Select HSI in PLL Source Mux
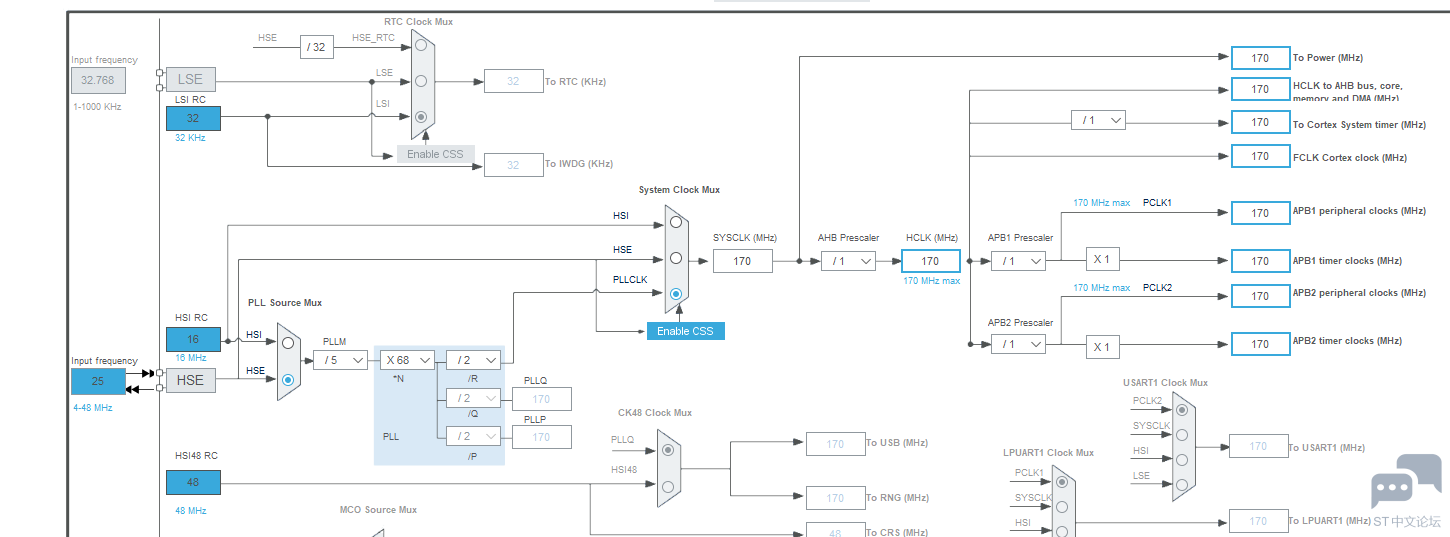 click(x=288, y=343)
